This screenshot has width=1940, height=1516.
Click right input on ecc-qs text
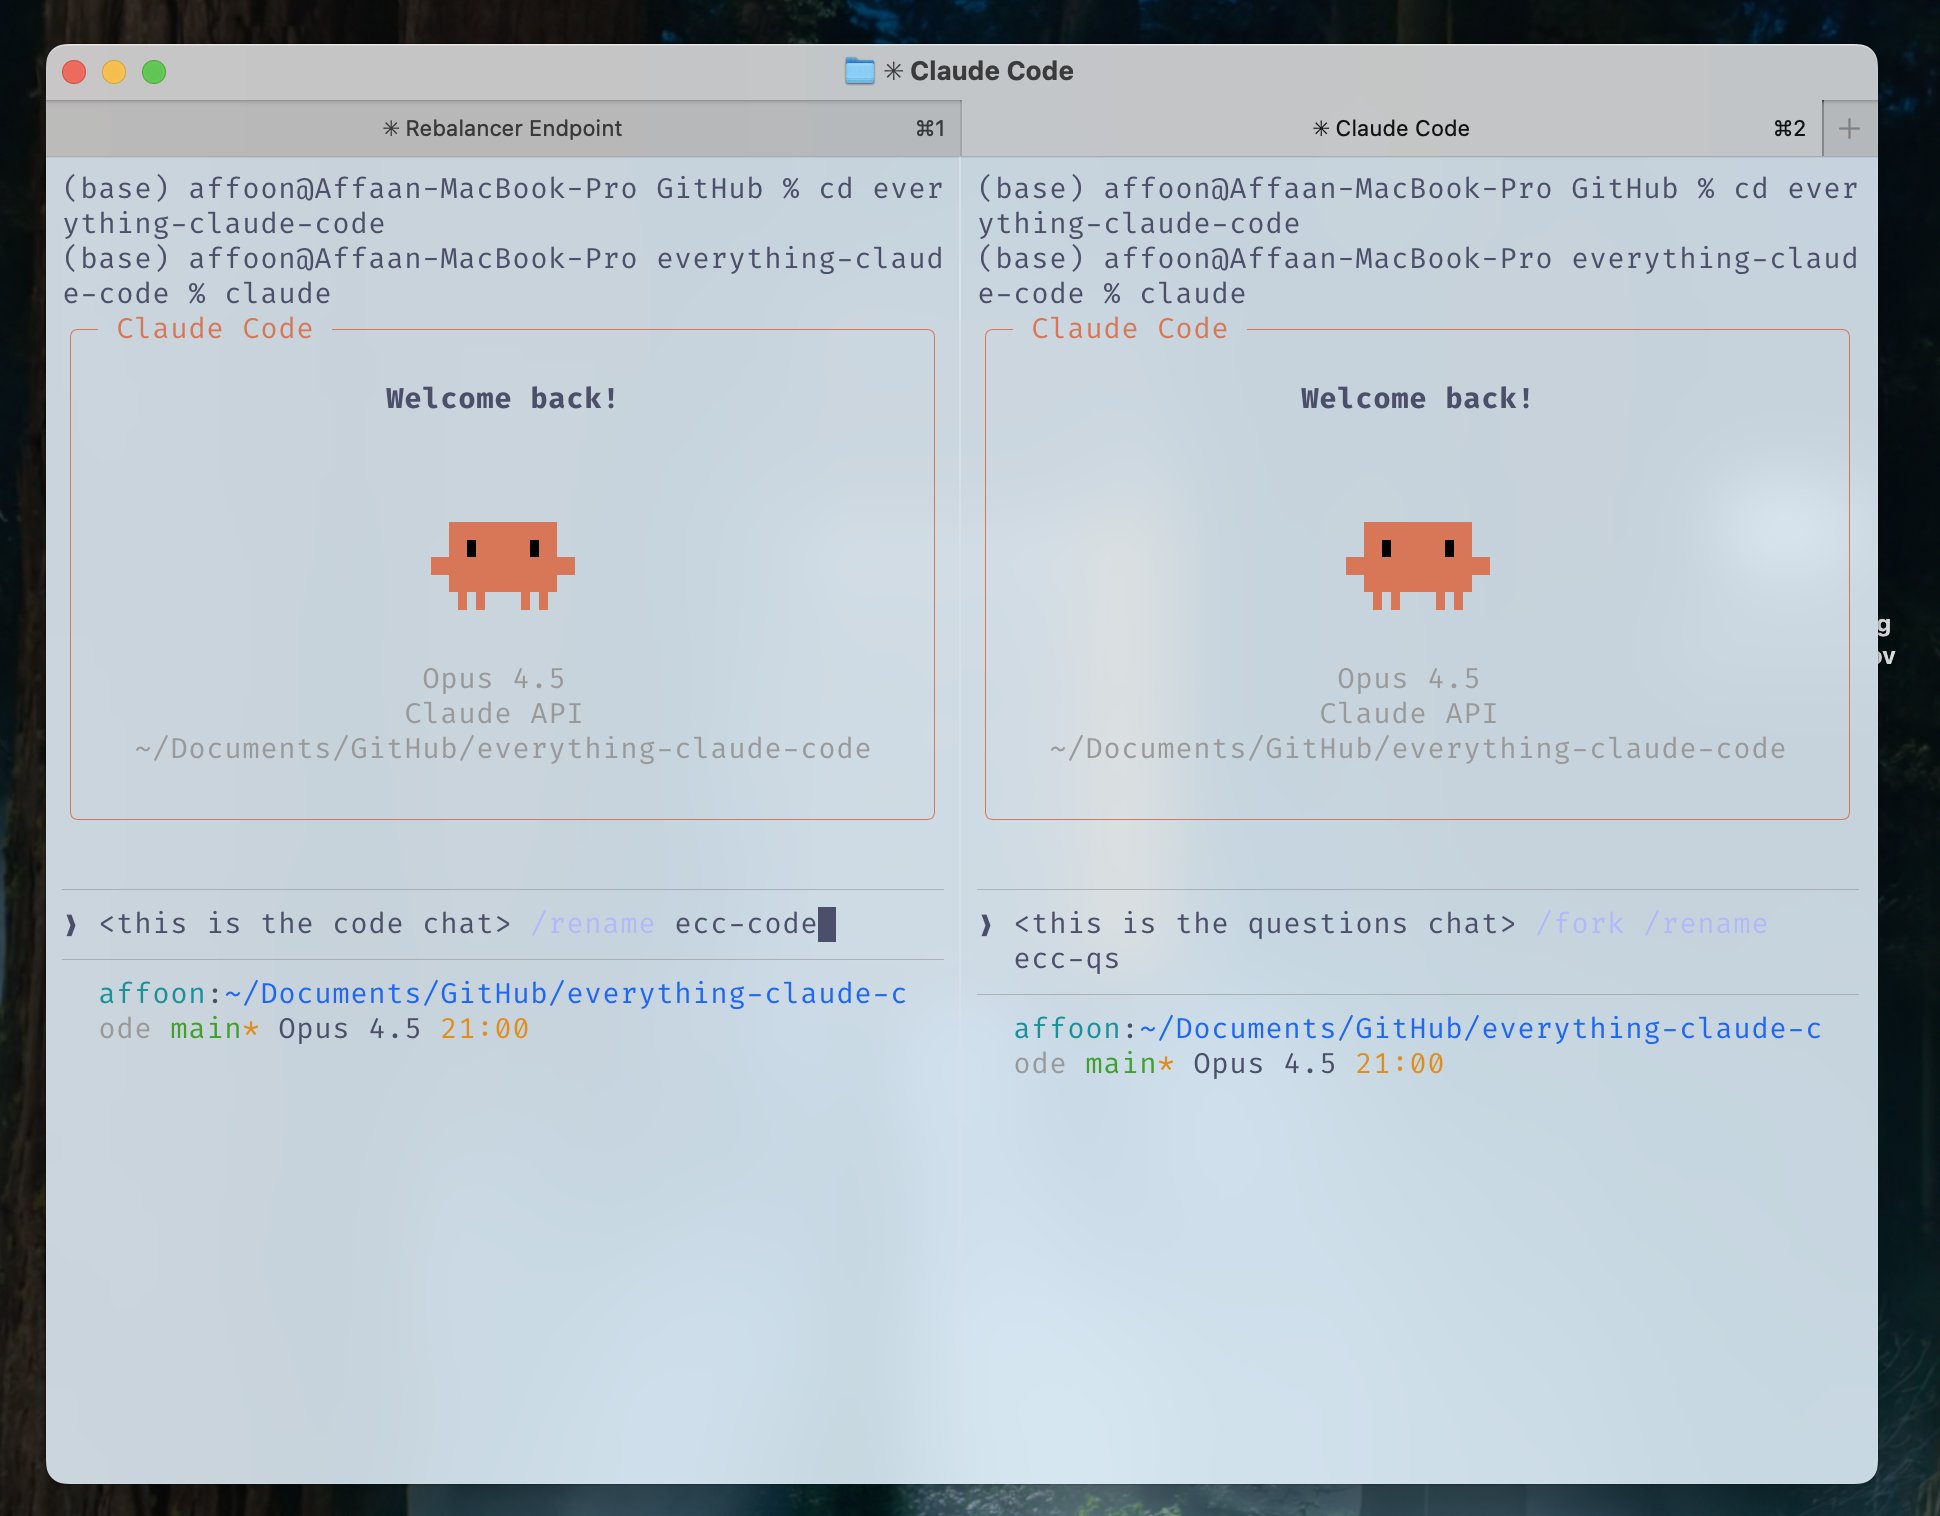coord(1066,959)
